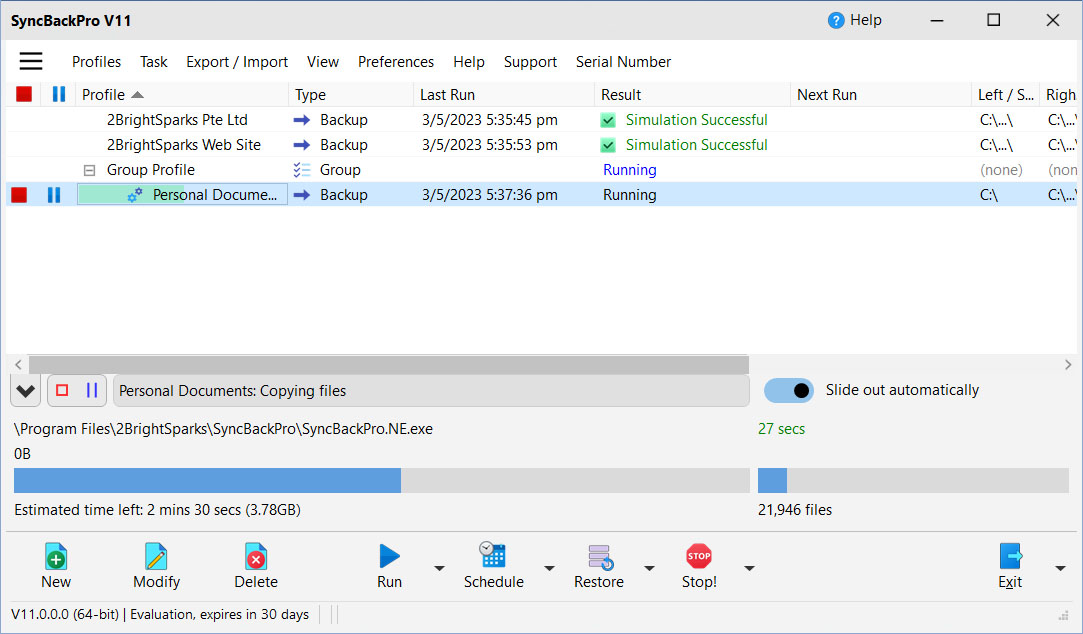Screen dimensions: 1083x634
Task: Select the 2BrightSparks Pte Ltd profile
Action: click(177, 120)
